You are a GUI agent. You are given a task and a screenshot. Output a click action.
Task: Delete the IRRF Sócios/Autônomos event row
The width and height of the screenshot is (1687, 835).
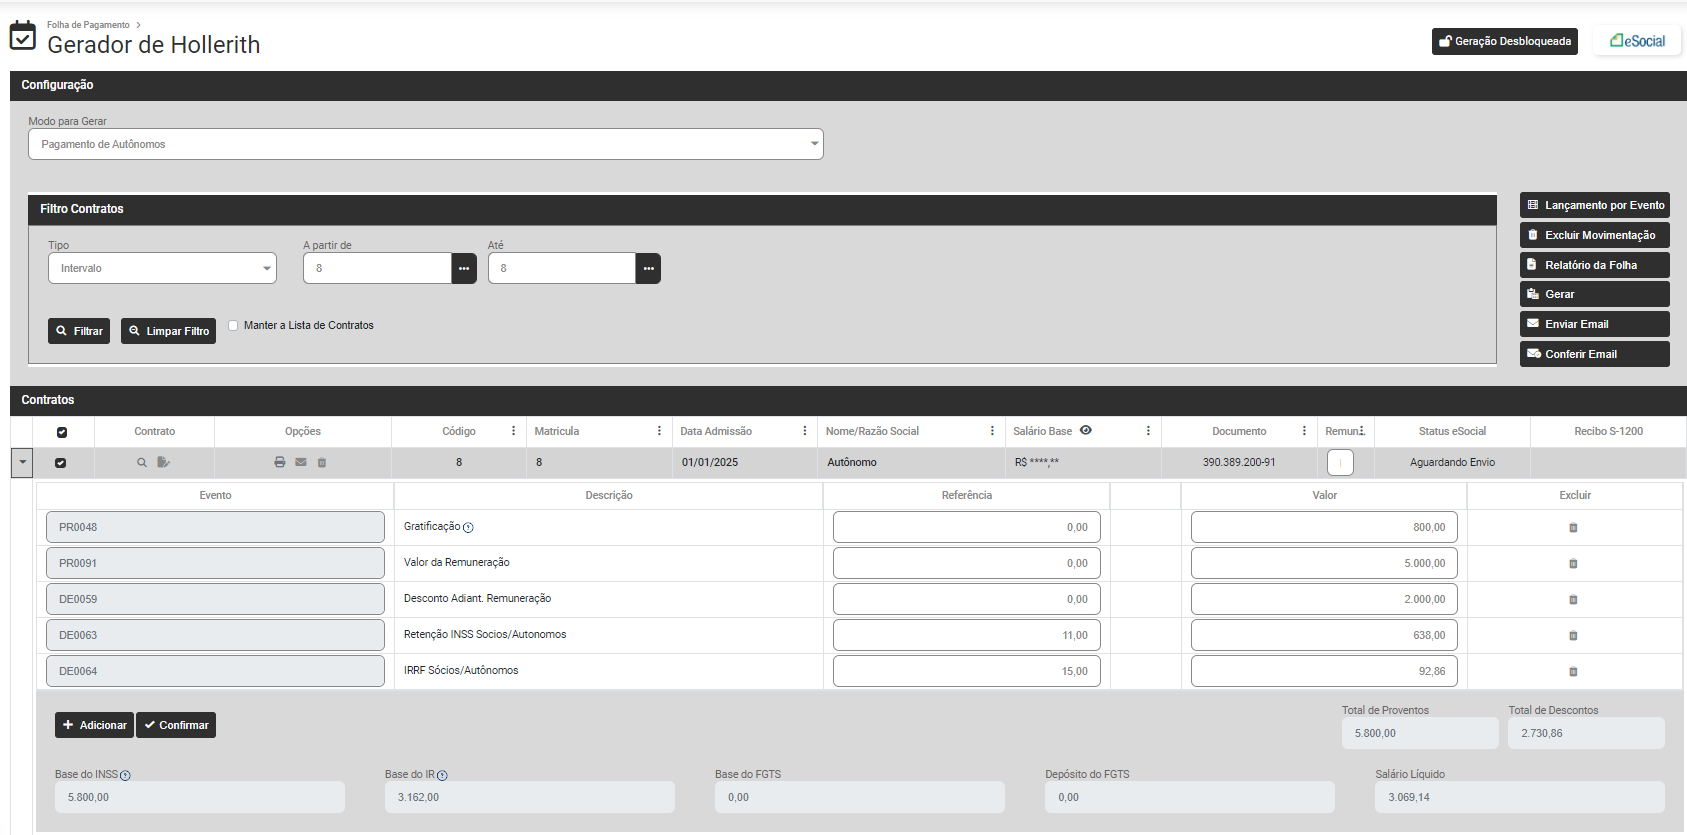[1573, 672]
